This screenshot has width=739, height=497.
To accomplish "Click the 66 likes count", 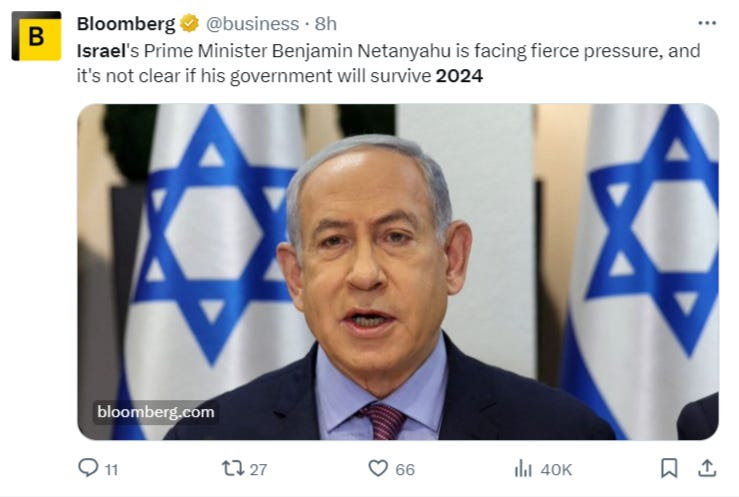I will point(405,470).
